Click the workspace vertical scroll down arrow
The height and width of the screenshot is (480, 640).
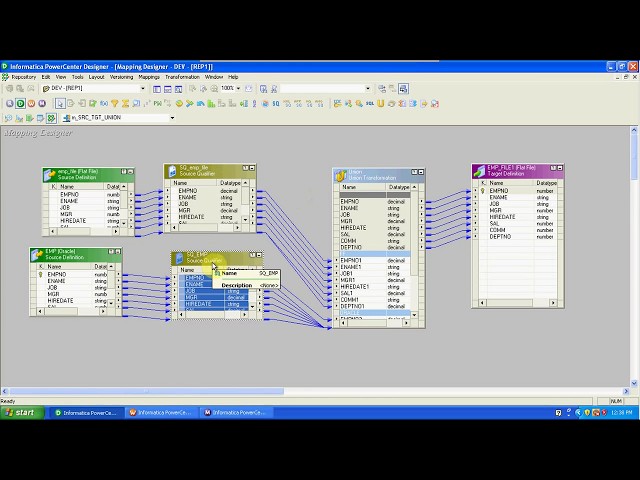click(634, 383)
